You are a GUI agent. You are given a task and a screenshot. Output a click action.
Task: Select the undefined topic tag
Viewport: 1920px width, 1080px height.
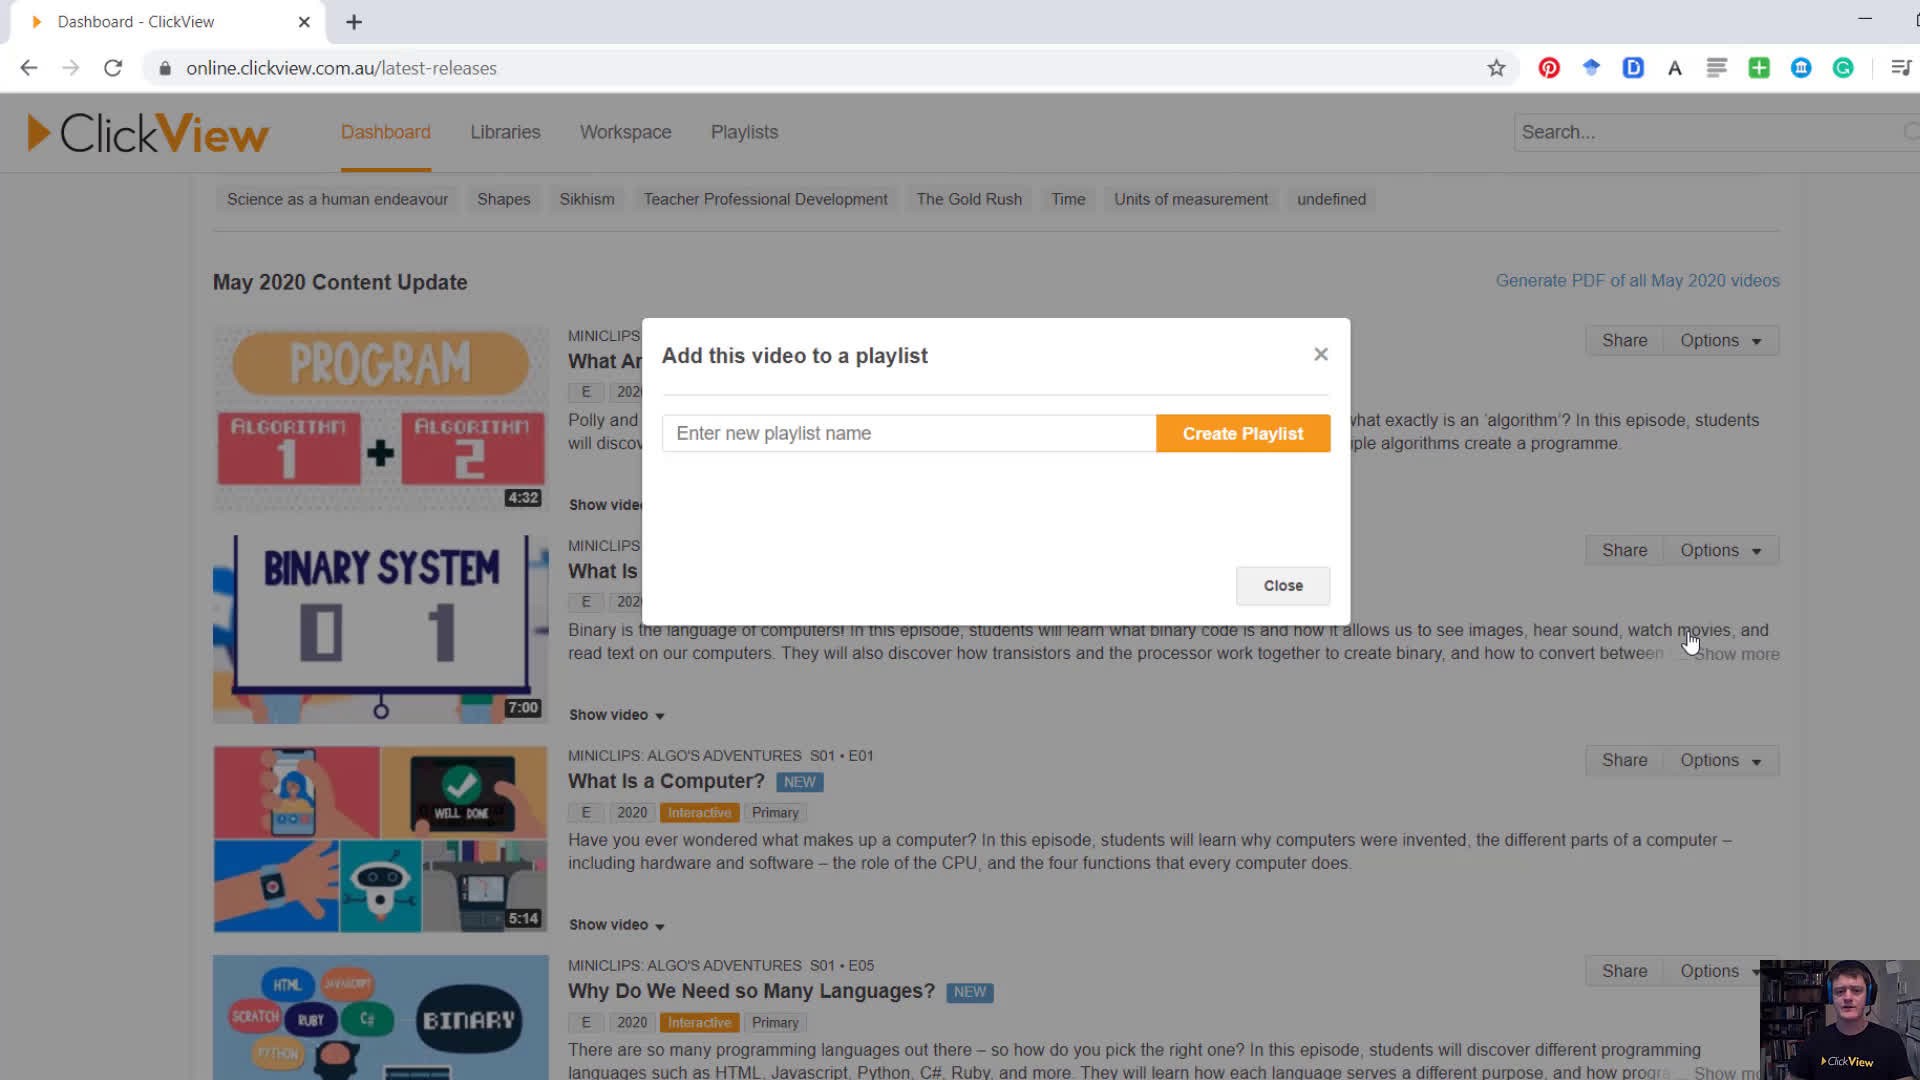pyautogui.click(x=1331, y=199)
